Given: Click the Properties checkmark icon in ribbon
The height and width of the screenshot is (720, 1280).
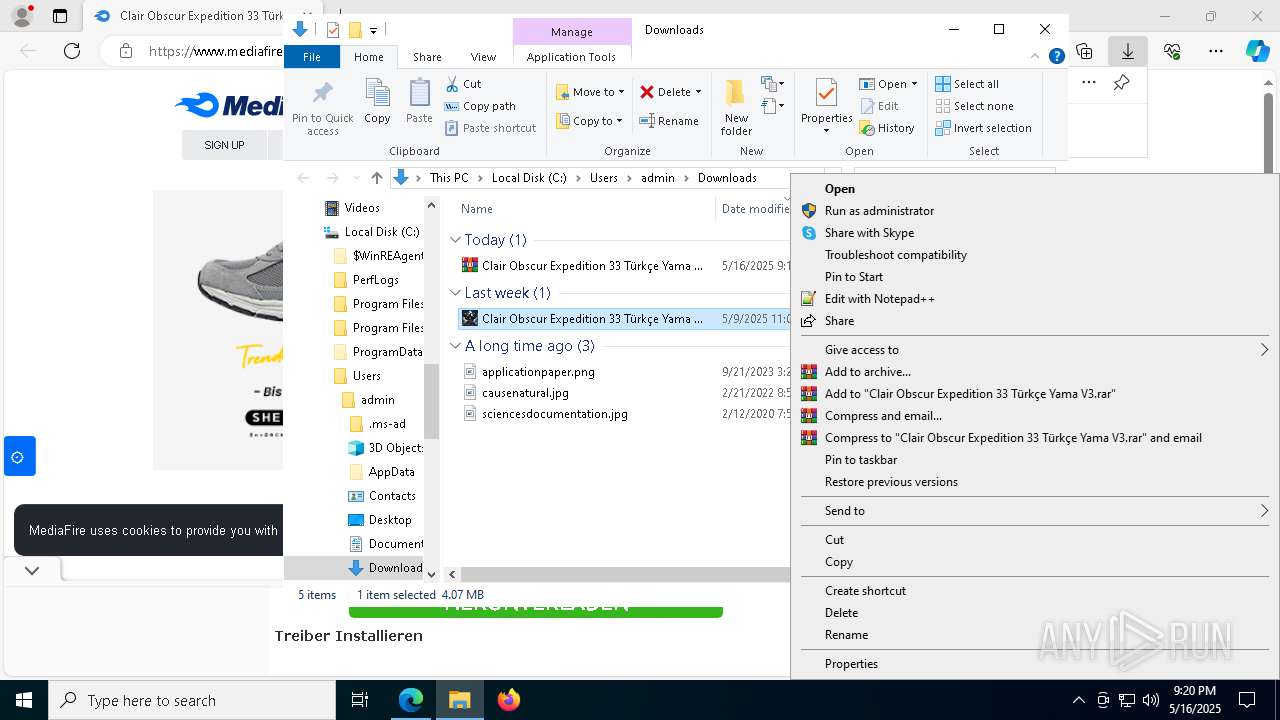Looking at the screenshot, I should click(x=826, y=93).
